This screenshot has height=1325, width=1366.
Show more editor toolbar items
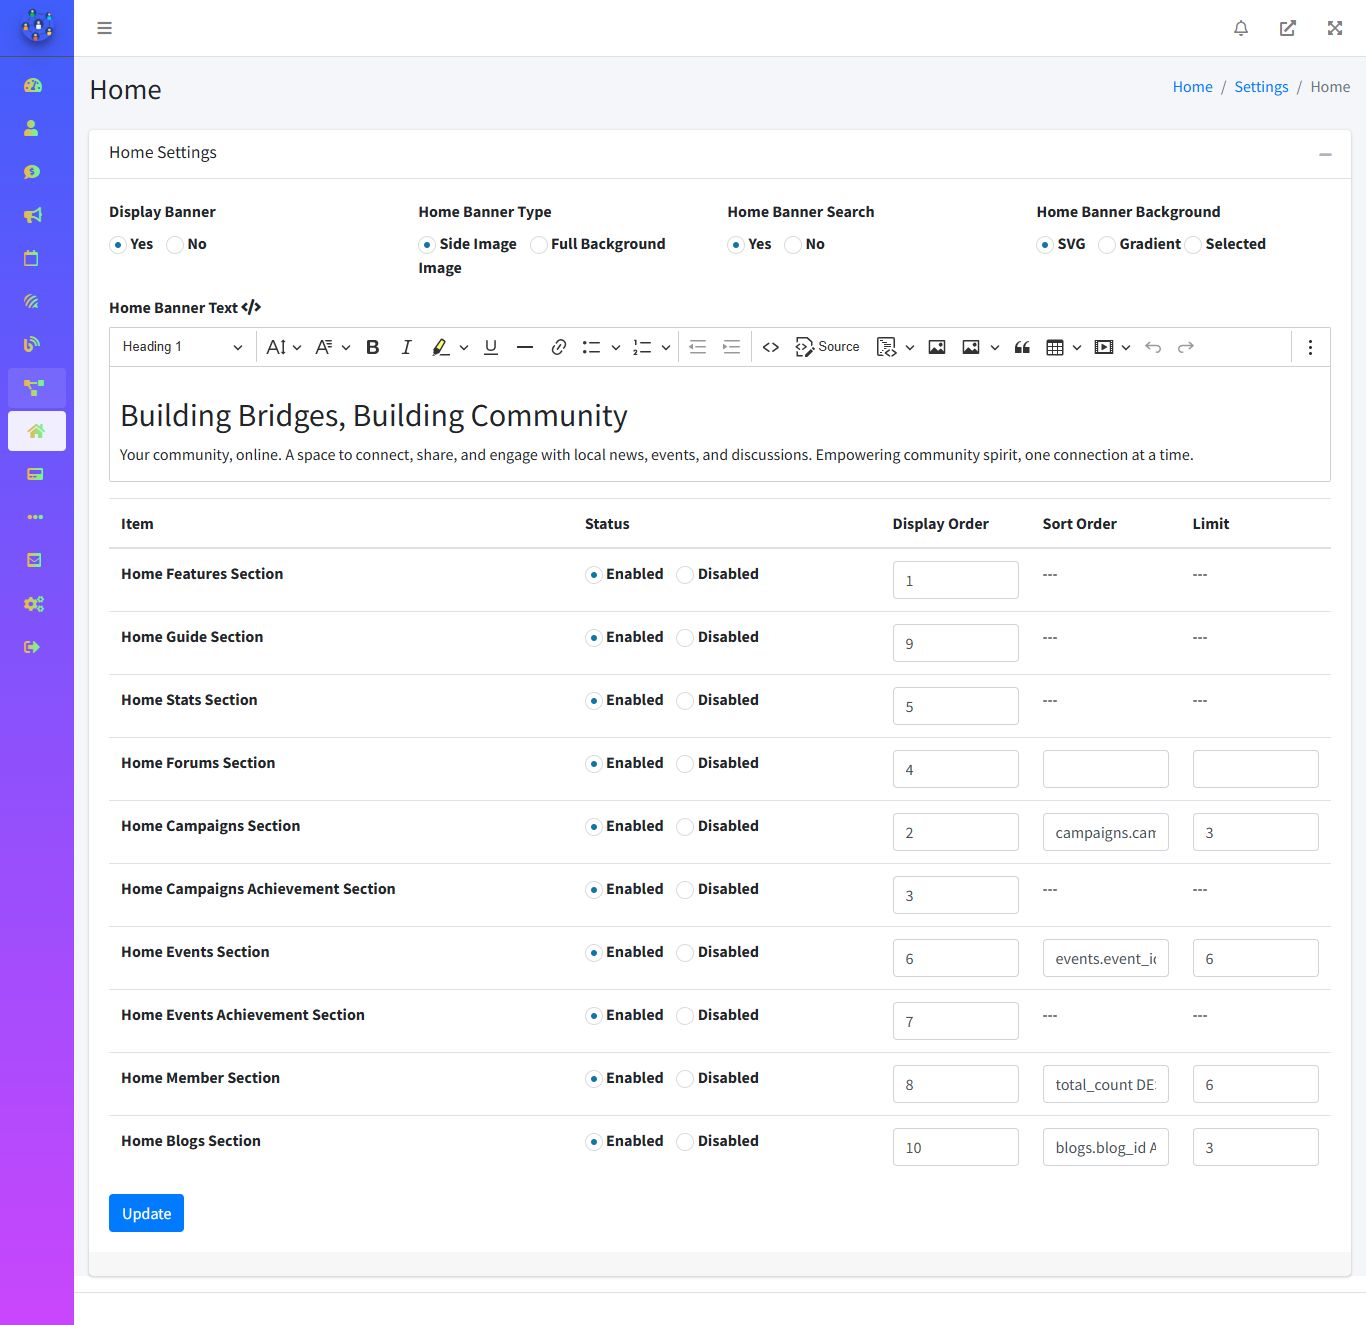(x=1310, y=347)
